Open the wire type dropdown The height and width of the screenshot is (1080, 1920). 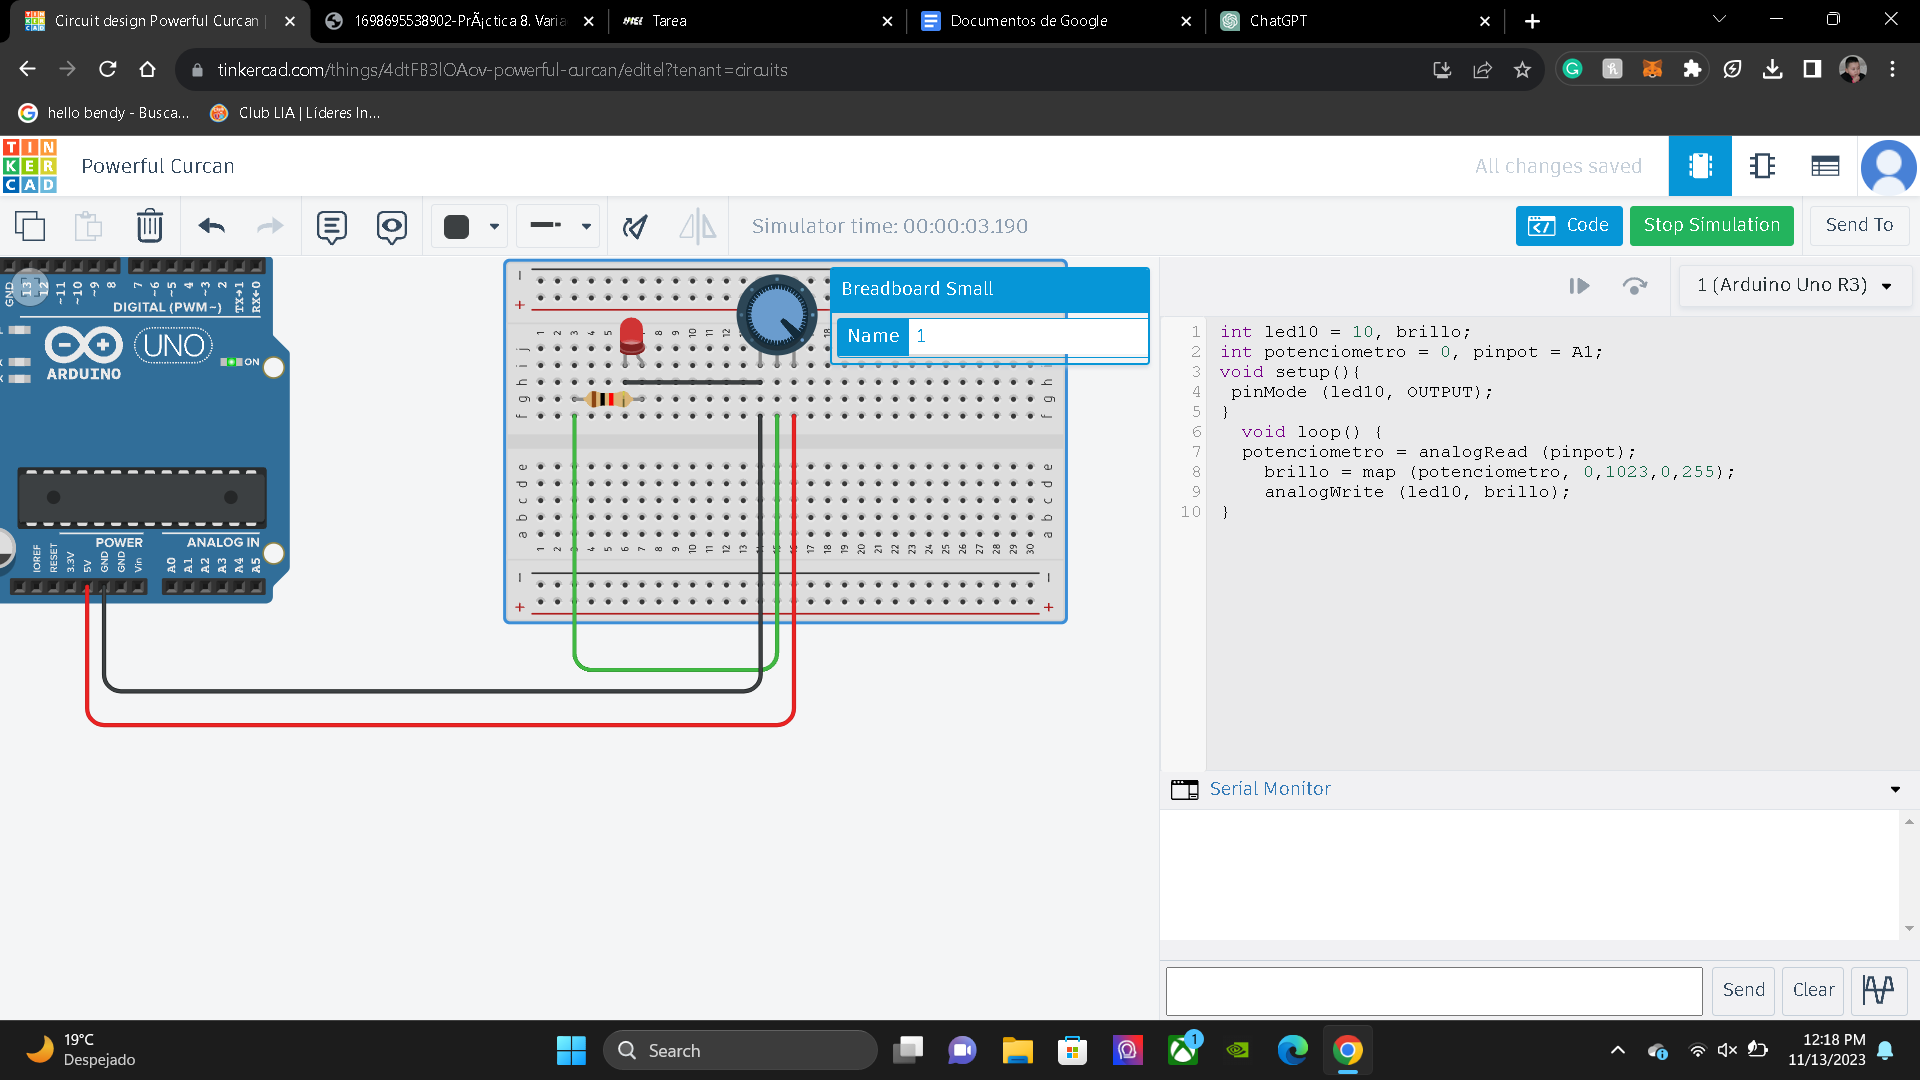(x=558, y=226)
